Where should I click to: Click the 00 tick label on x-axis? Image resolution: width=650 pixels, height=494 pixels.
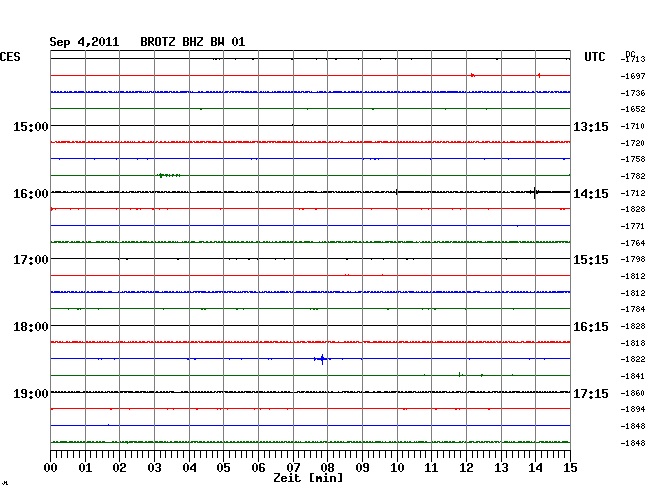click(51, 467)
